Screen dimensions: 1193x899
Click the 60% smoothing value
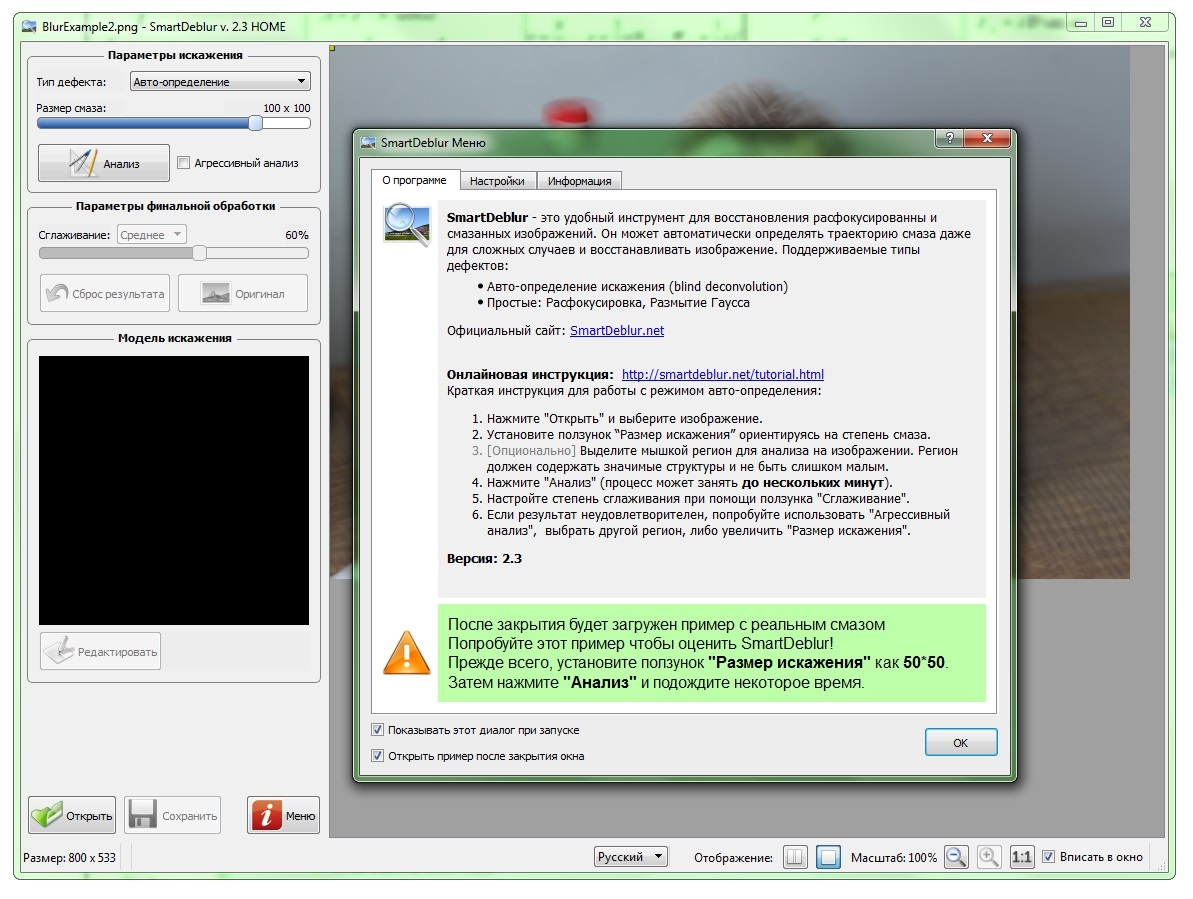click(297, 235)
